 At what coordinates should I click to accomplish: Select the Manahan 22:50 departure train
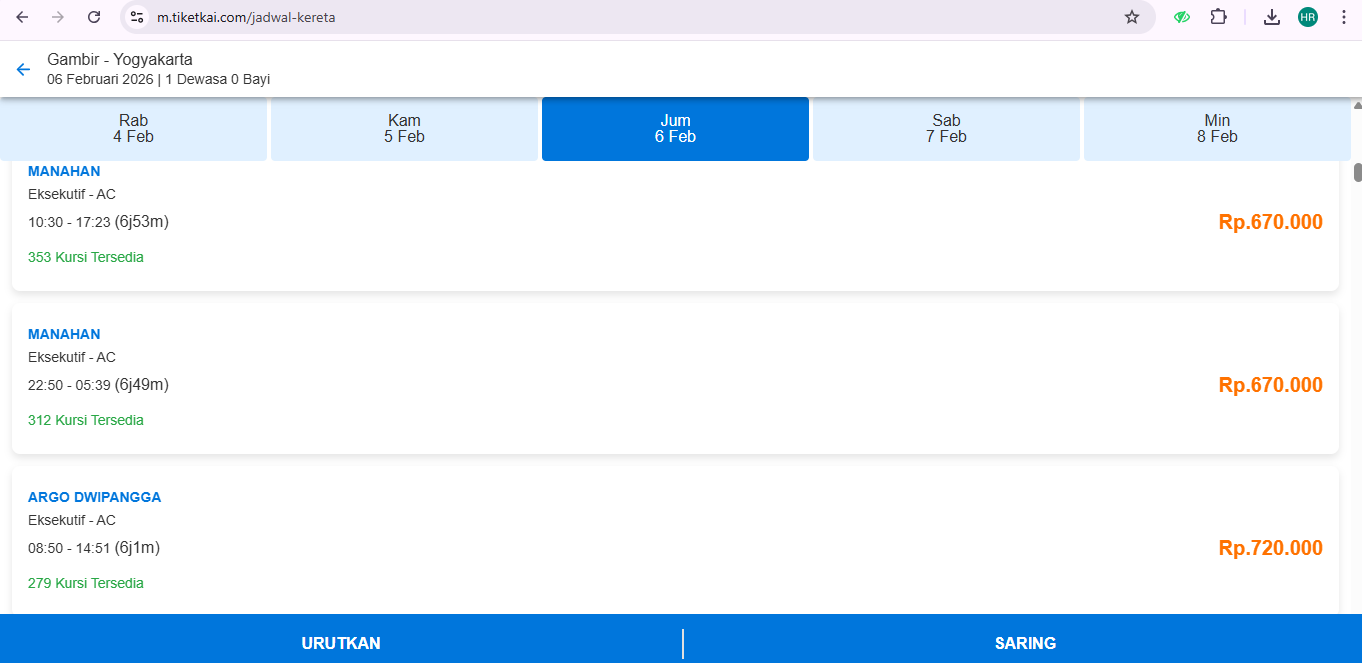pos(675,378)
